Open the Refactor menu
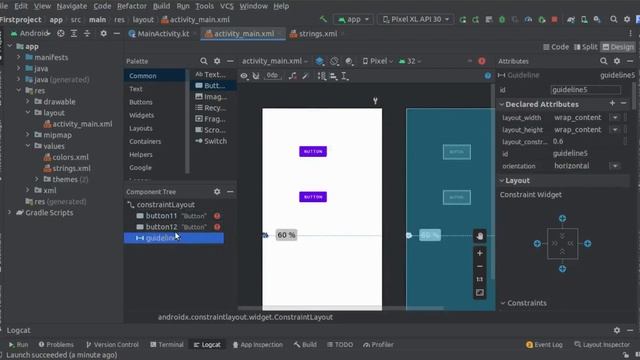Viewport: 640px width, 360px height. click(131, 6)
